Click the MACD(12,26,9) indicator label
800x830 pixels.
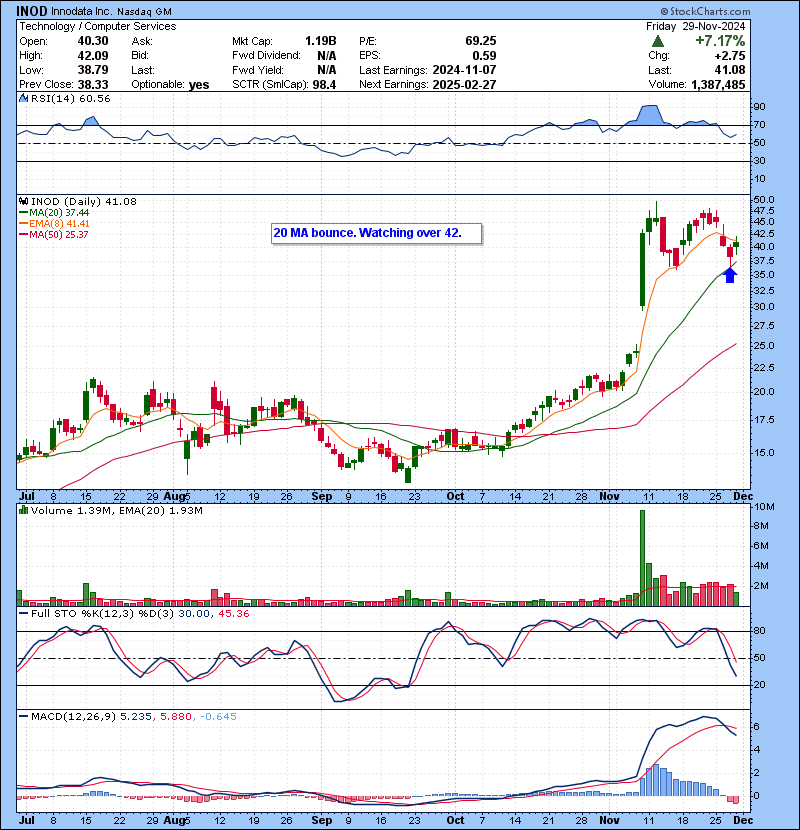[x=73, y=717]
